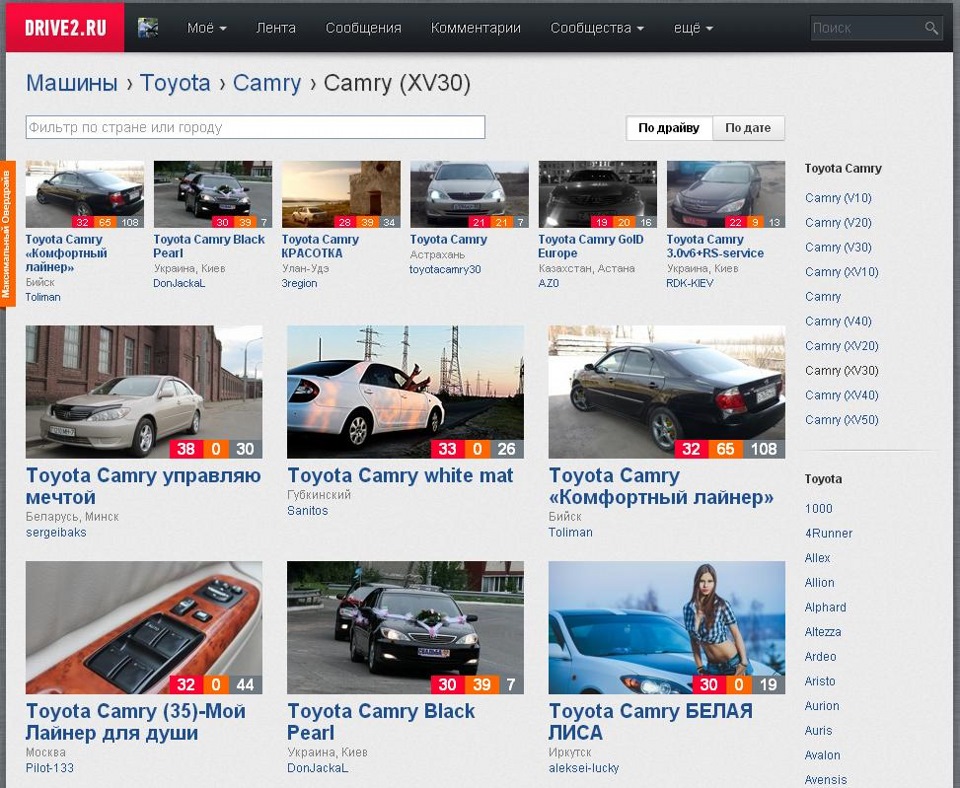The image size is (960, 788).
Task: Open small thumbnail of Toyota Camry 3.0v6+RS-service
Action: (726, 194)
